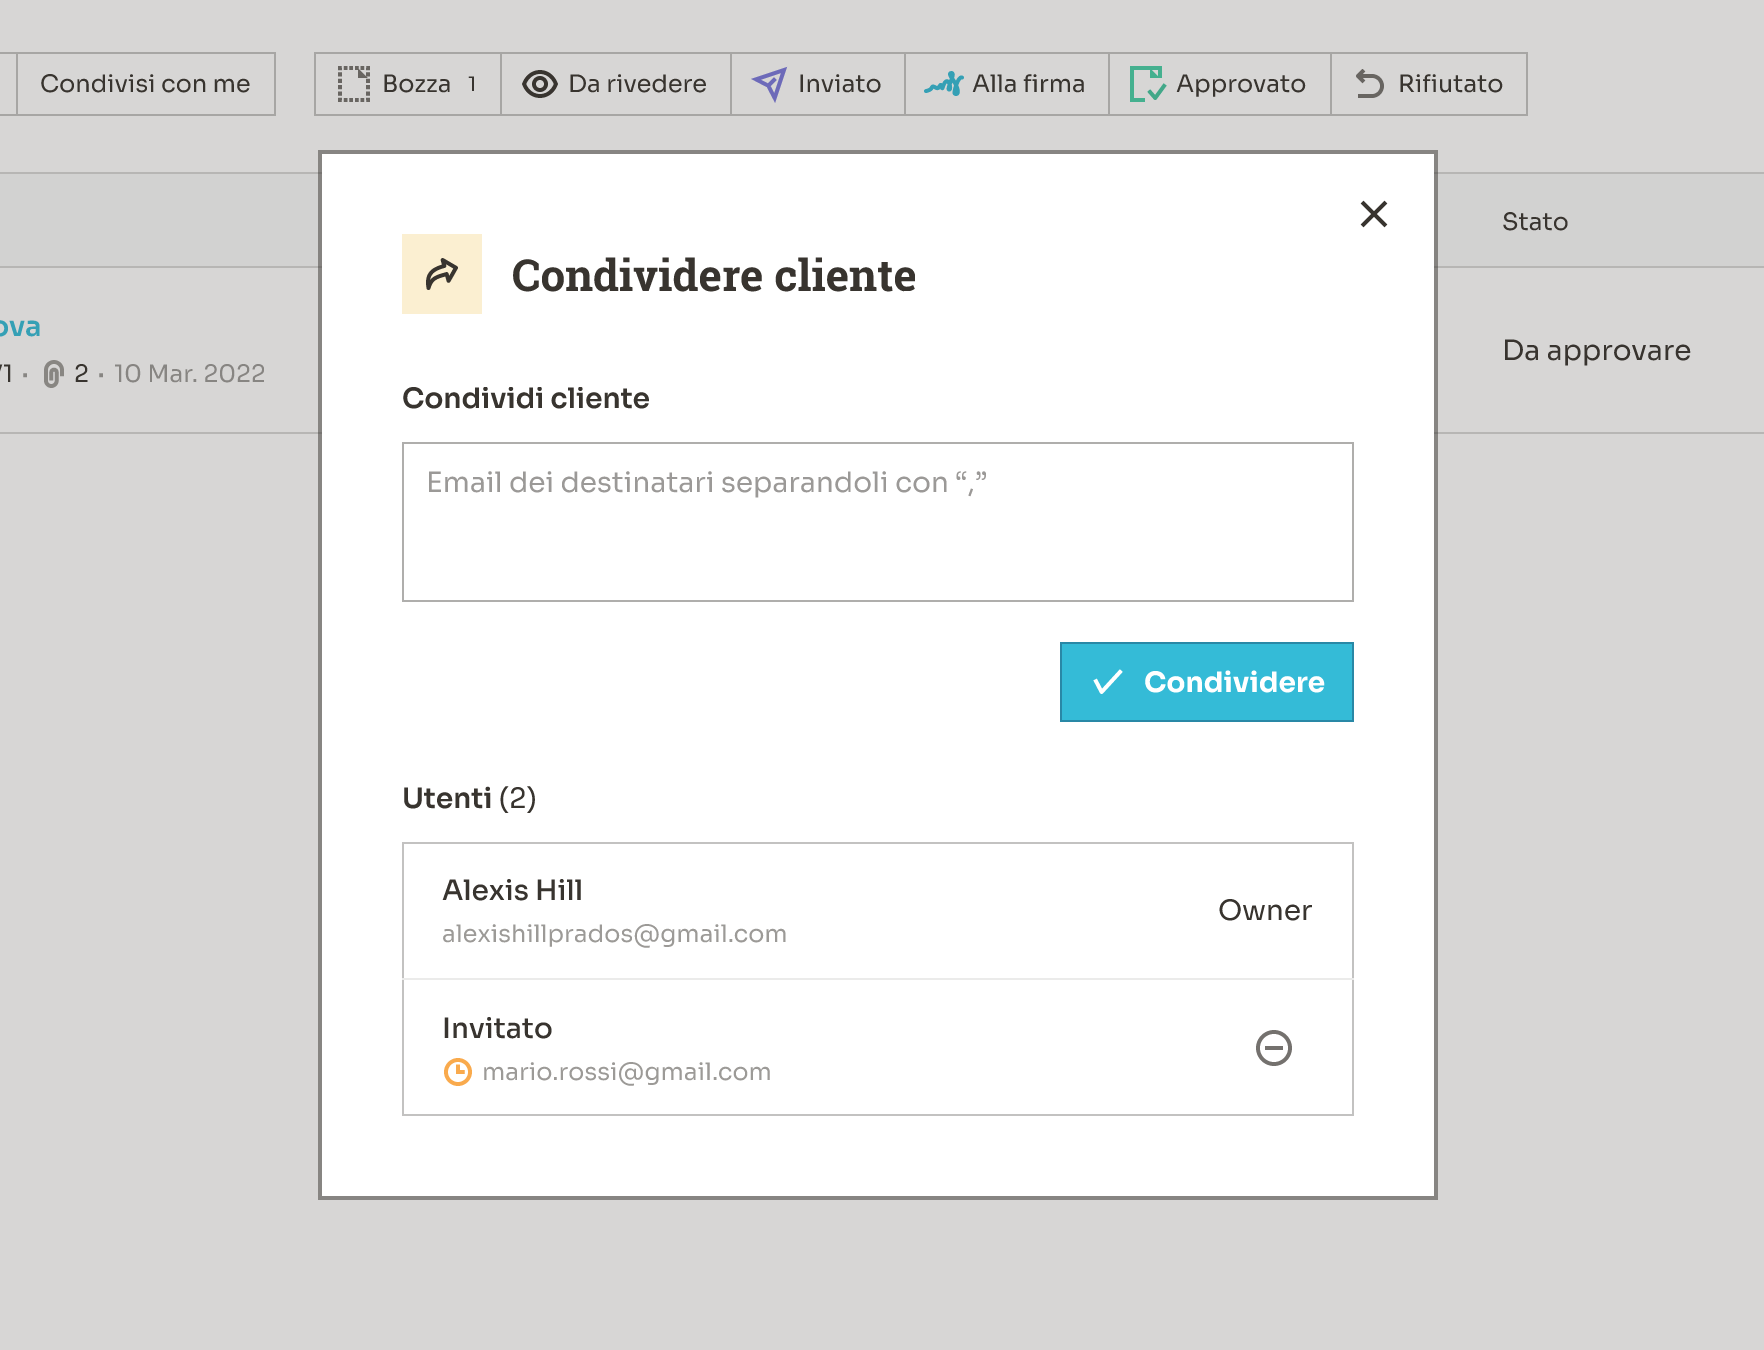The height and width of the screenshot is (1350, 1764).
Task: Click the Owner role label
Action: pyautogui.click(x=1264, y=910)
